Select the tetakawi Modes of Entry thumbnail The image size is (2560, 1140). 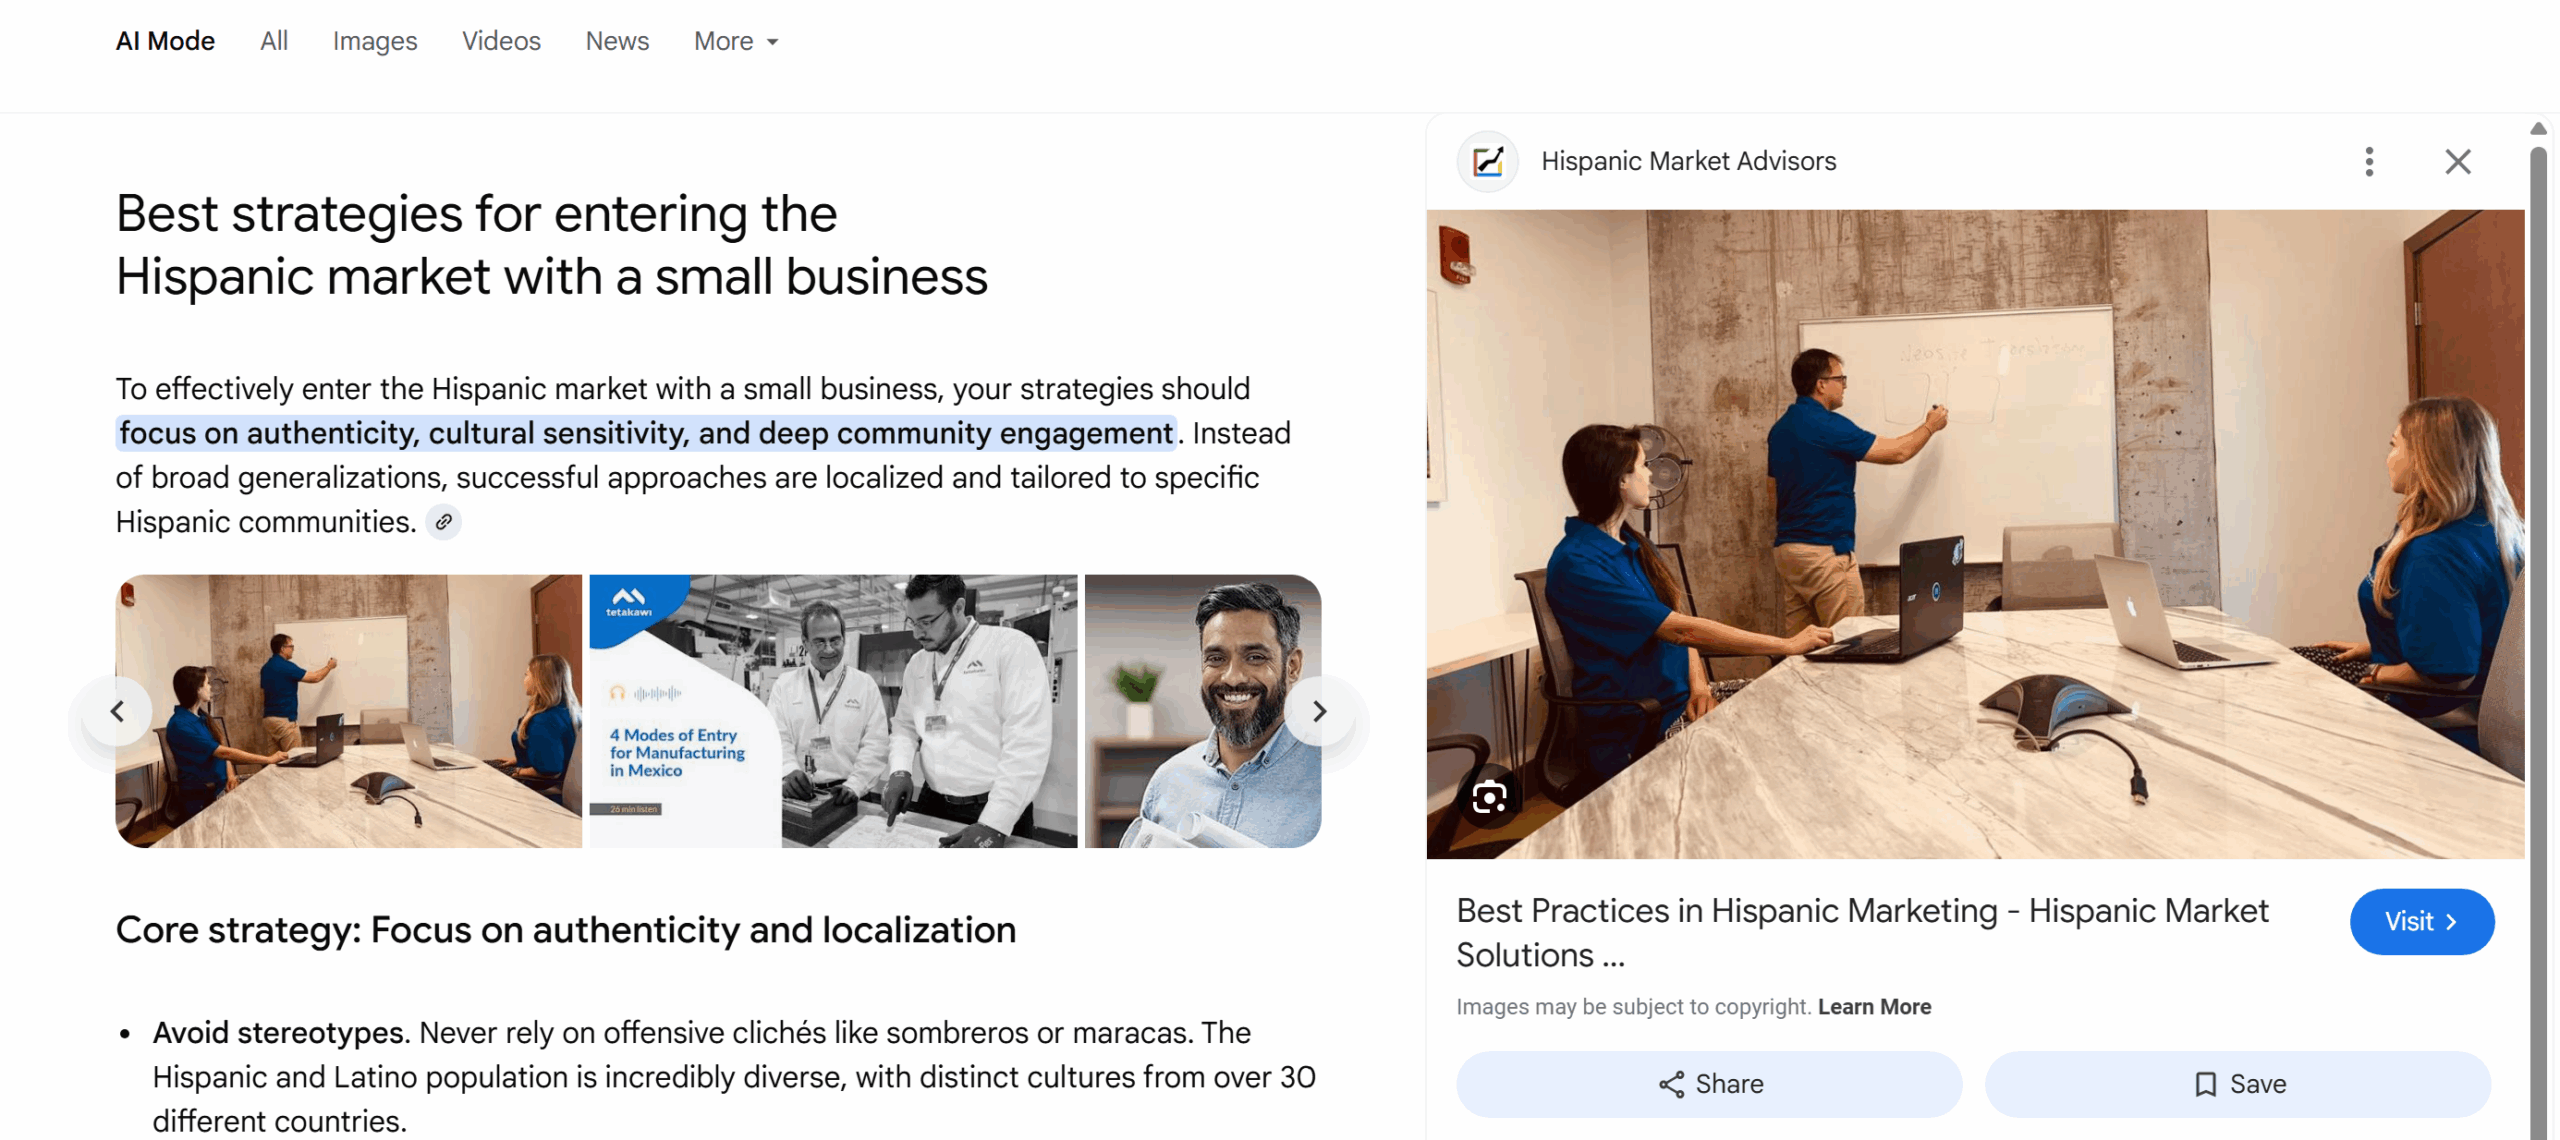[832, 711]
